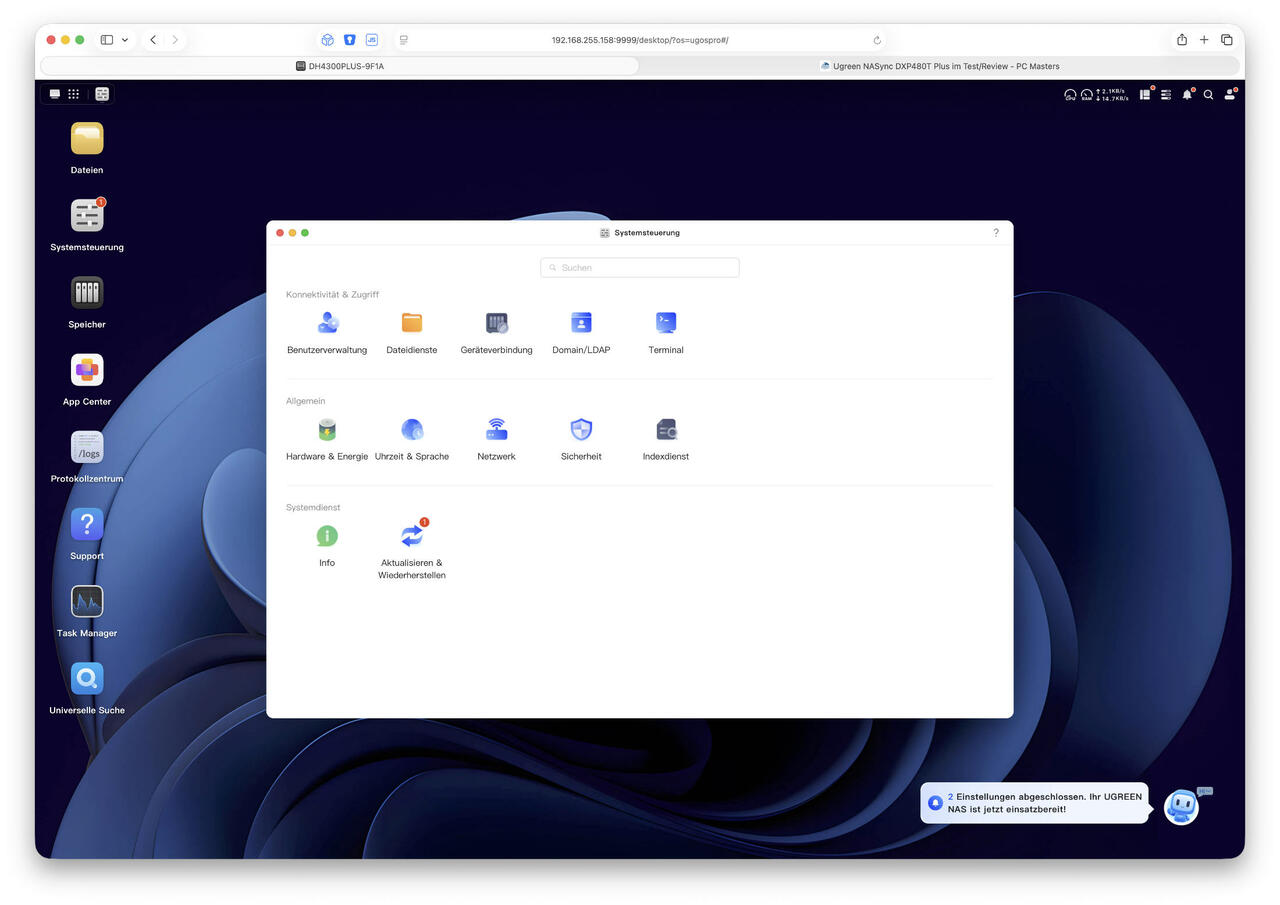Click the Safari address bar
1280x905 pixels.
pos(640,40)
